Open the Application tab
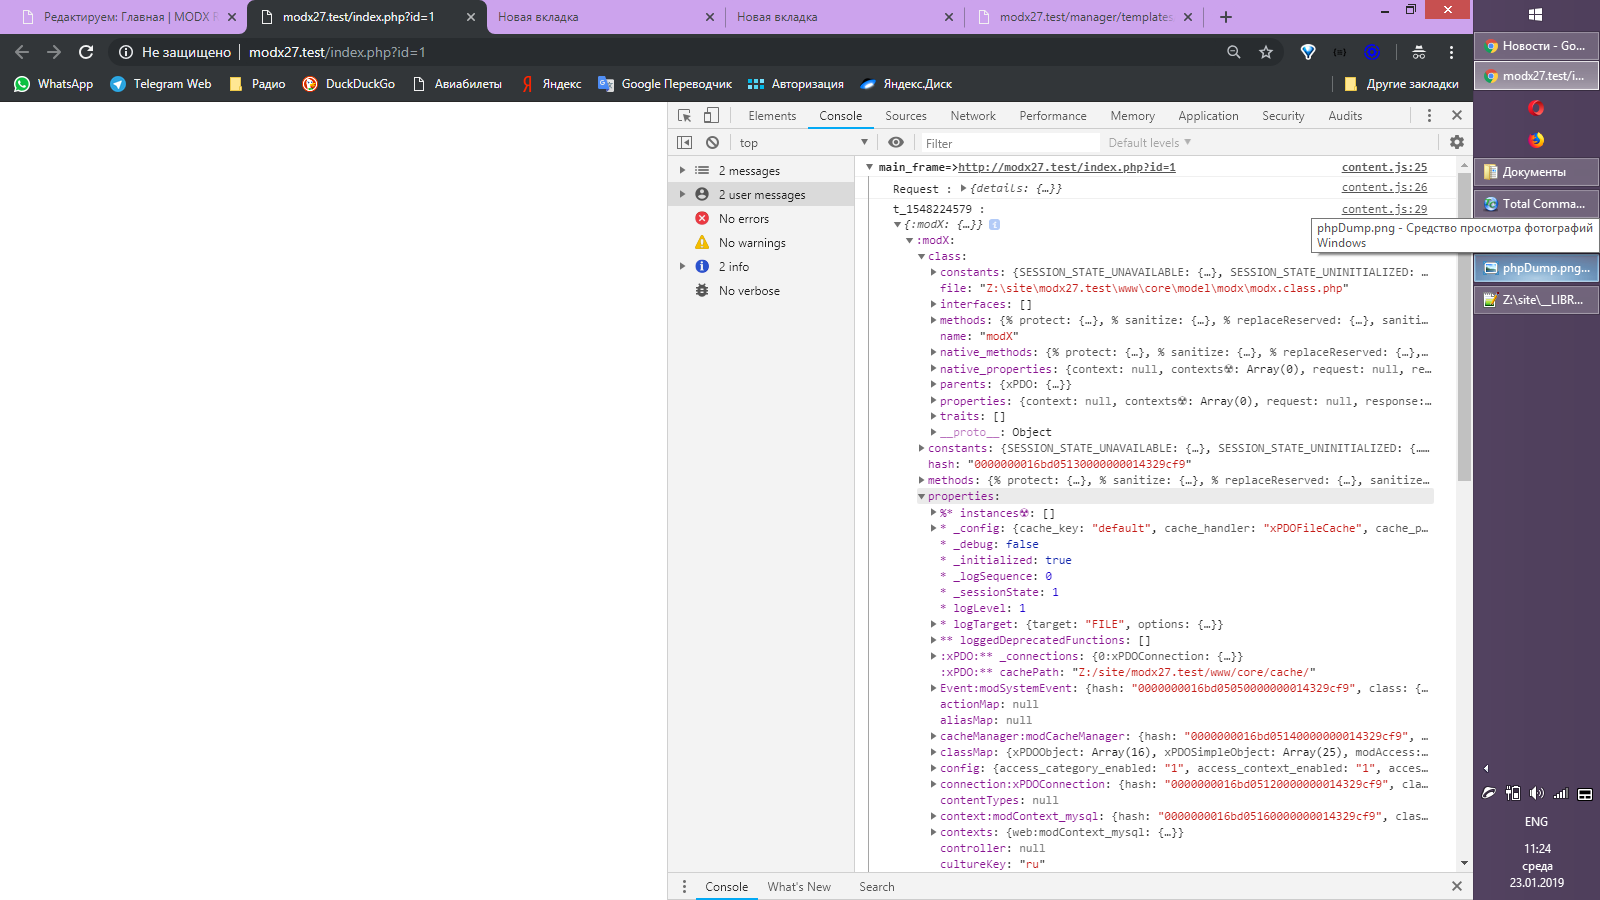This screenshot has height=900, width=1600. [x=1208, y=116]
